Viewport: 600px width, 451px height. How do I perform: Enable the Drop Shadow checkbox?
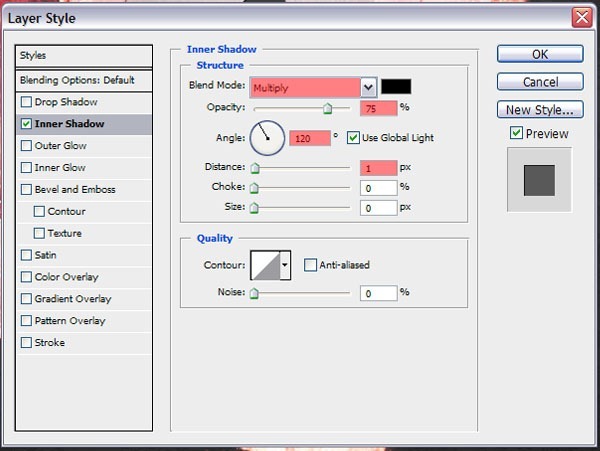pos(26,102)
